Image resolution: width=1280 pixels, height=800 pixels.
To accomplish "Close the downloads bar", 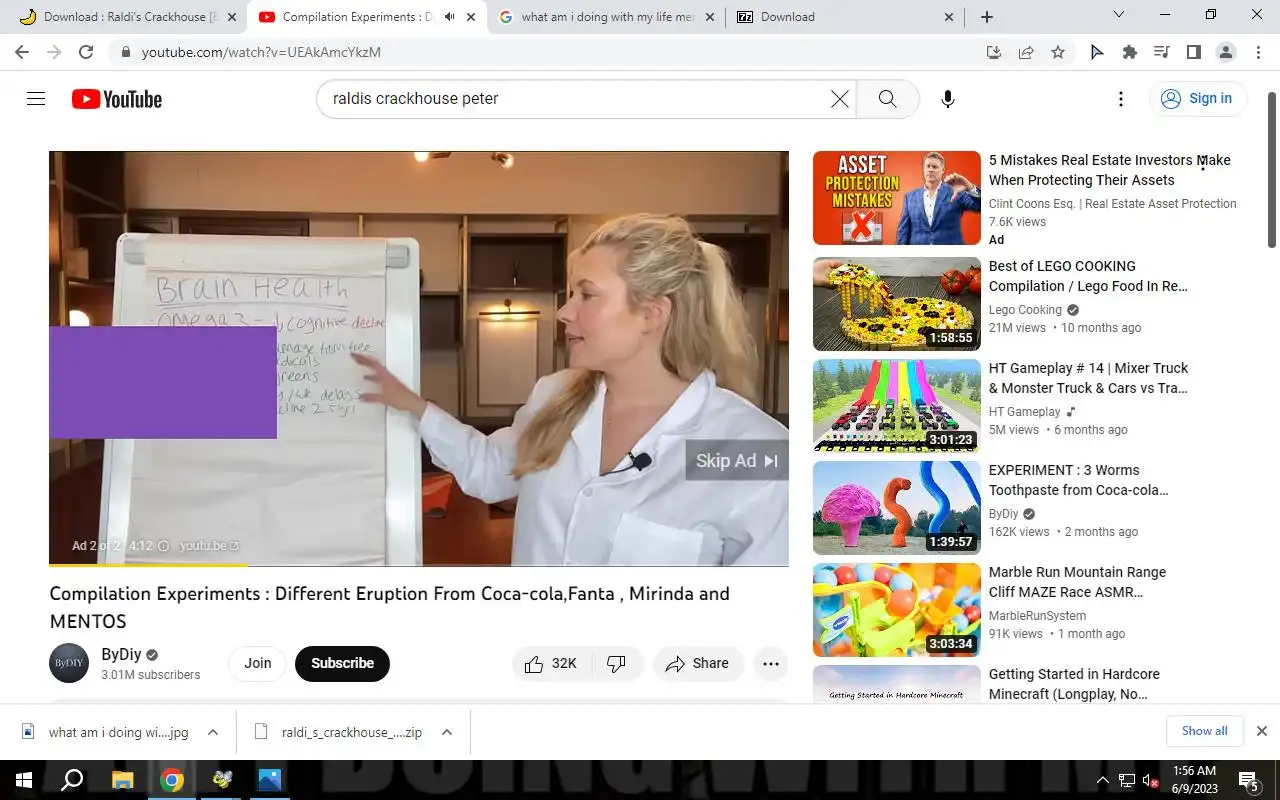I will click(1262, 731).
